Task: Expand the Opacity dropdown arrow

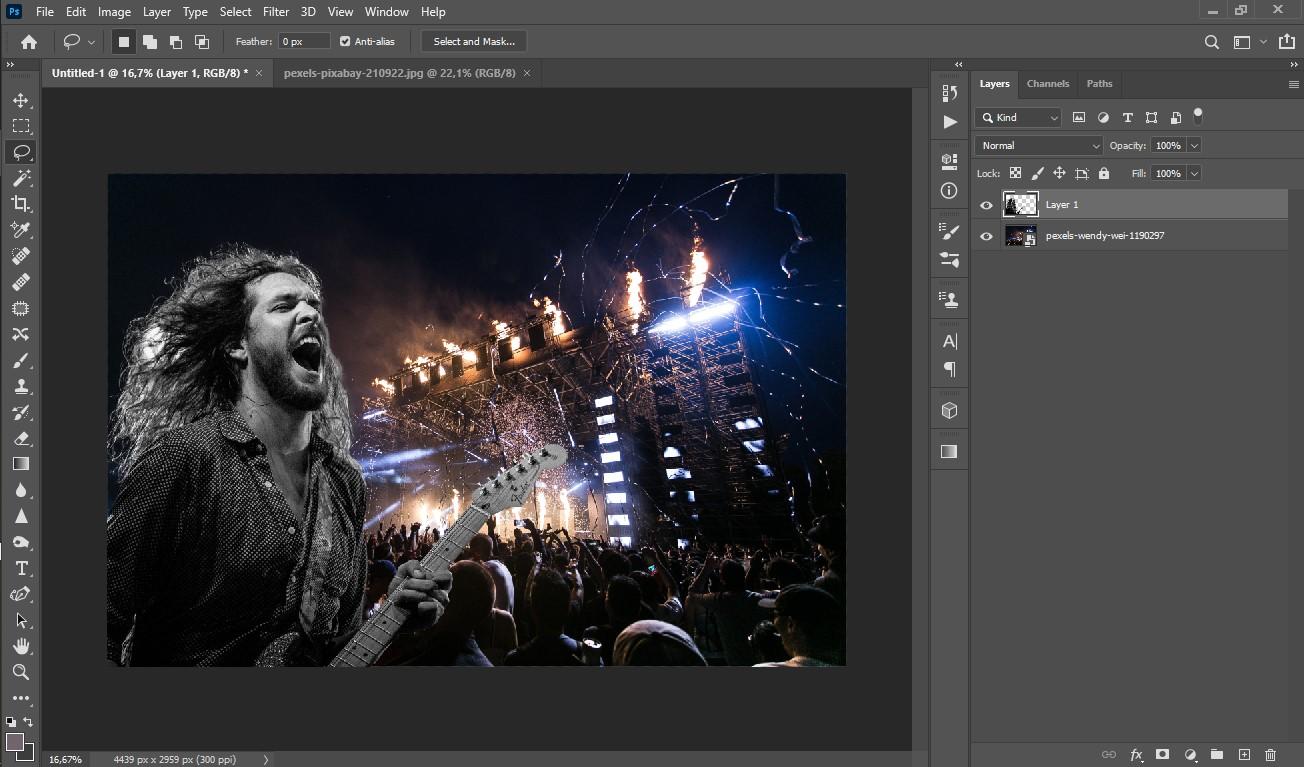Action: (x=1194, y=145)
